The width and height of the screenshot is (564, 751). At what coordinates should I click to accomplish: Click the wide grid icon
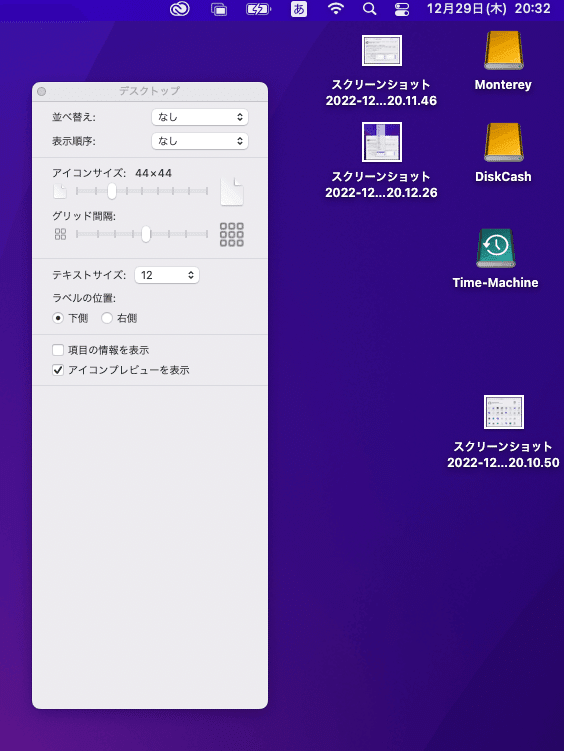[232, 234]
